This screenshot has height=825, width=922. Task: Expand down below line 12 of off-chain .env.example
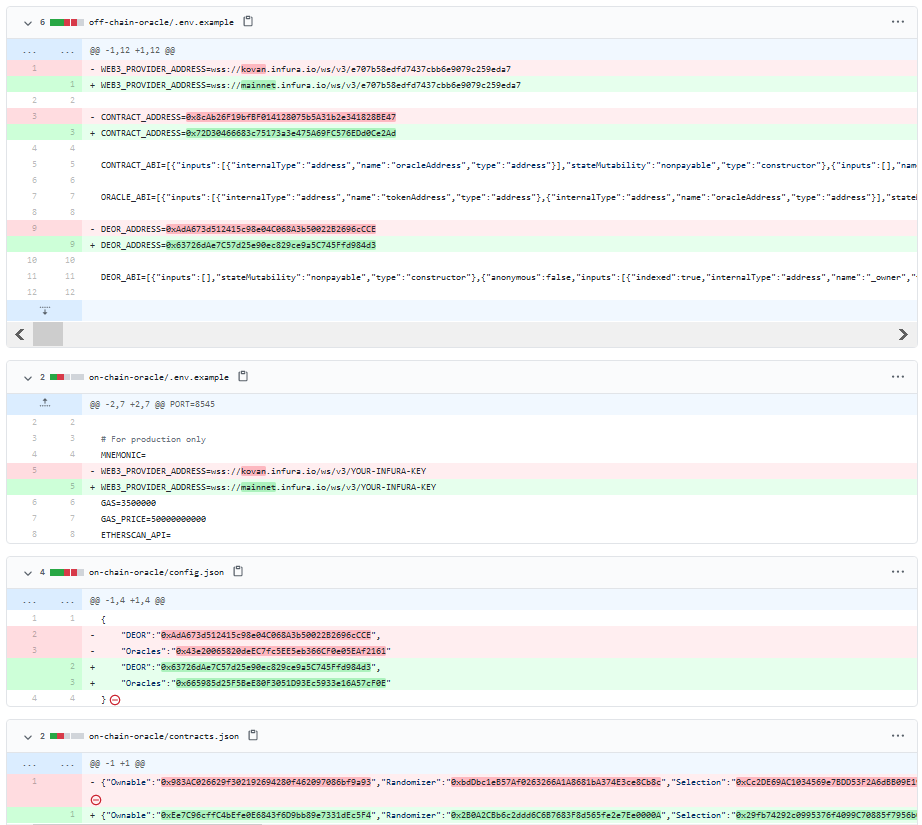pyautogui.click(x=45, y=310)
